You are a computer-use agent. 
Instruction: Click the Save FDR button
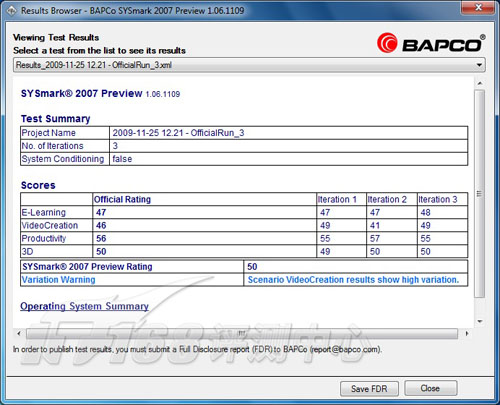(x=369, y=389)
